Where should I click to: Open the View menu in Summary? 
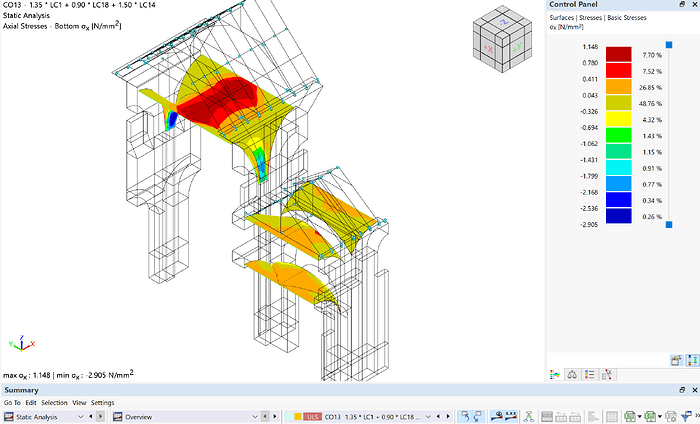click(x=79, y=403)
